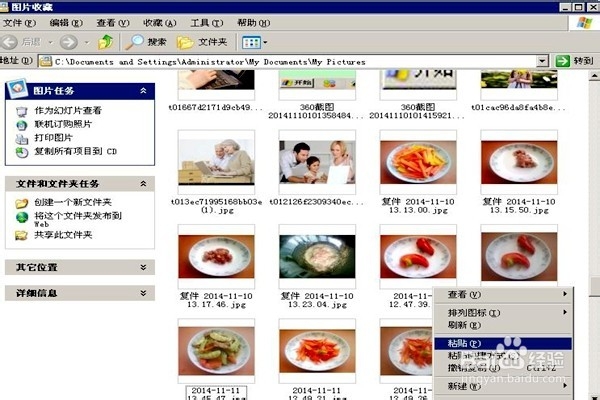The height and width of the screenshot is (400, 600).
Task: Click 创建一个新文件夹 link
Action: tap(73, 202)
